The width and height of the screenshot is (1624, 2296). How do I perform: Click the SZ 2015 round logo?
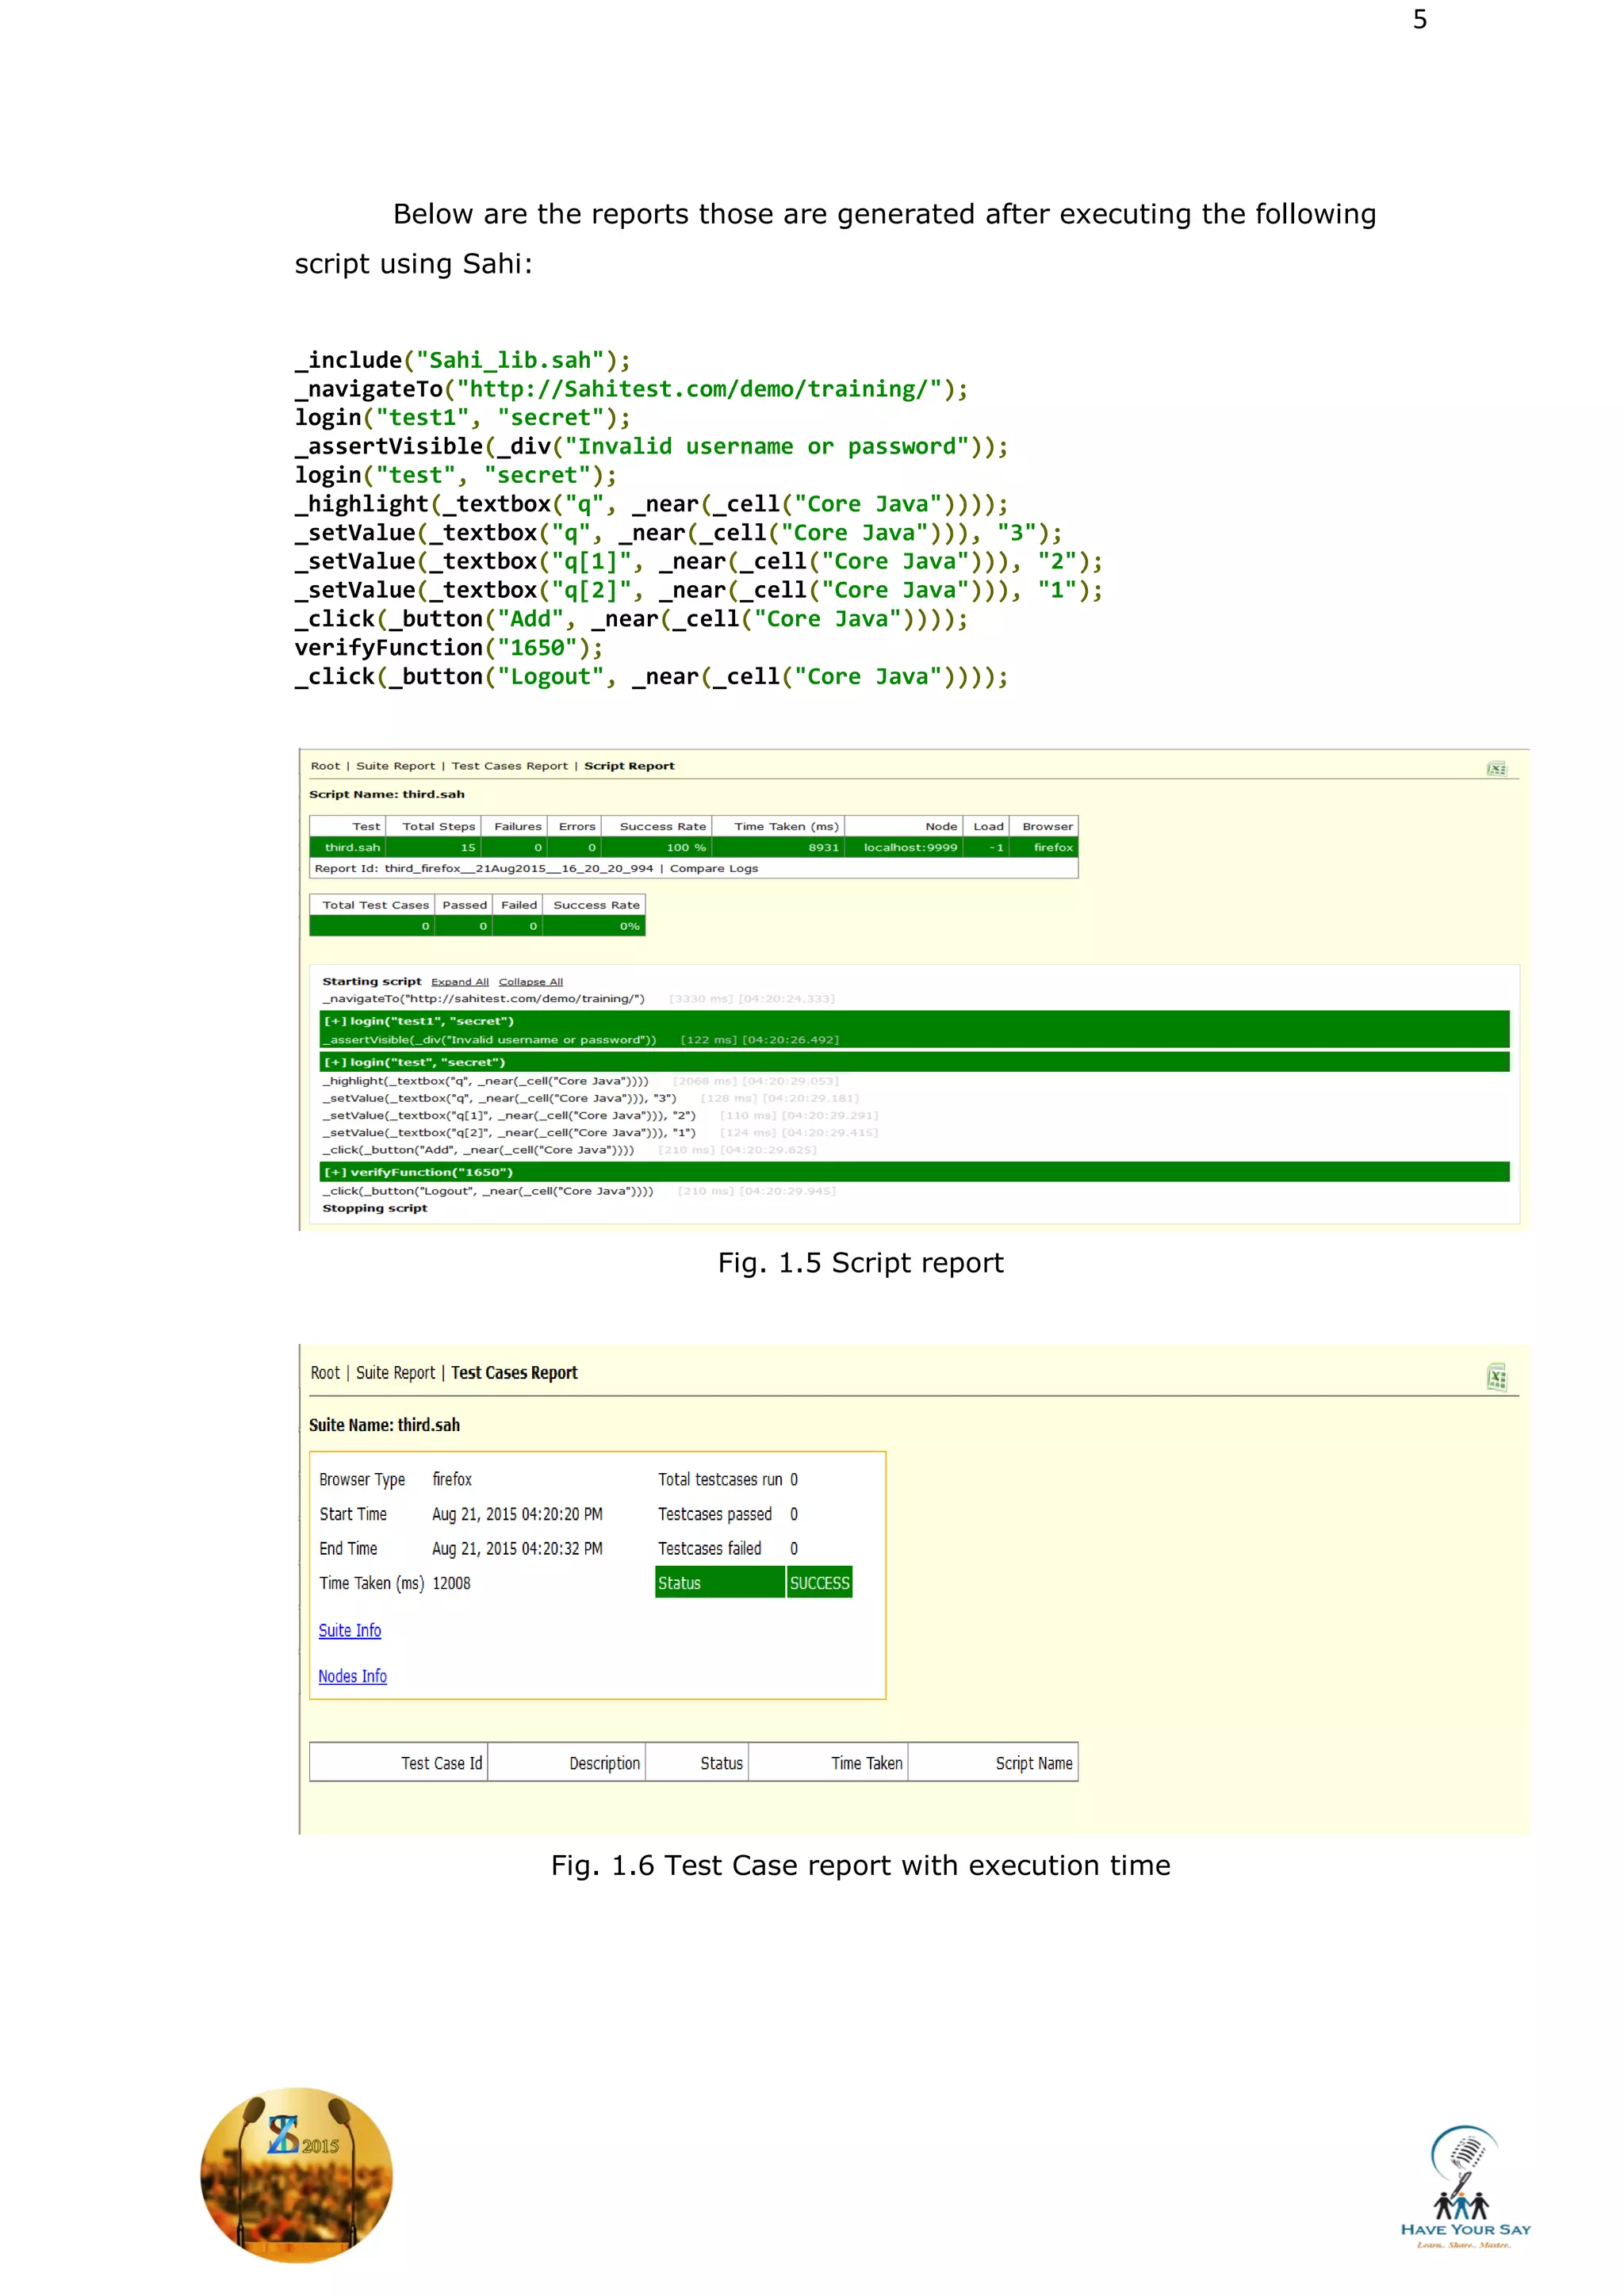(297, 2174)
